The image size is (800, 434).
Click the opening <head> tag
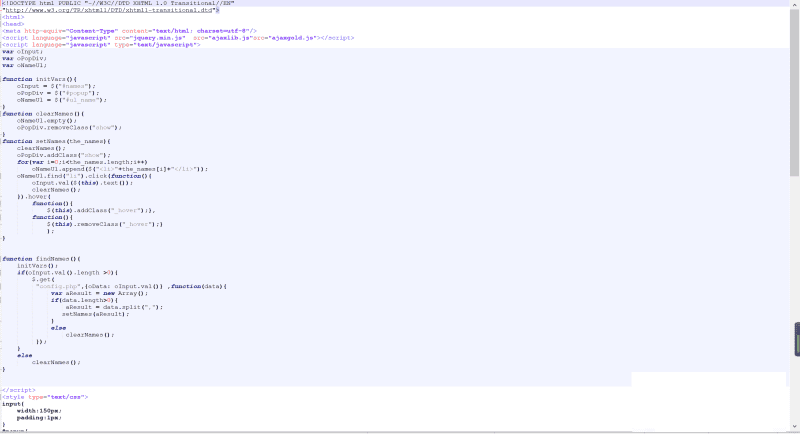(x=13, y=24)
